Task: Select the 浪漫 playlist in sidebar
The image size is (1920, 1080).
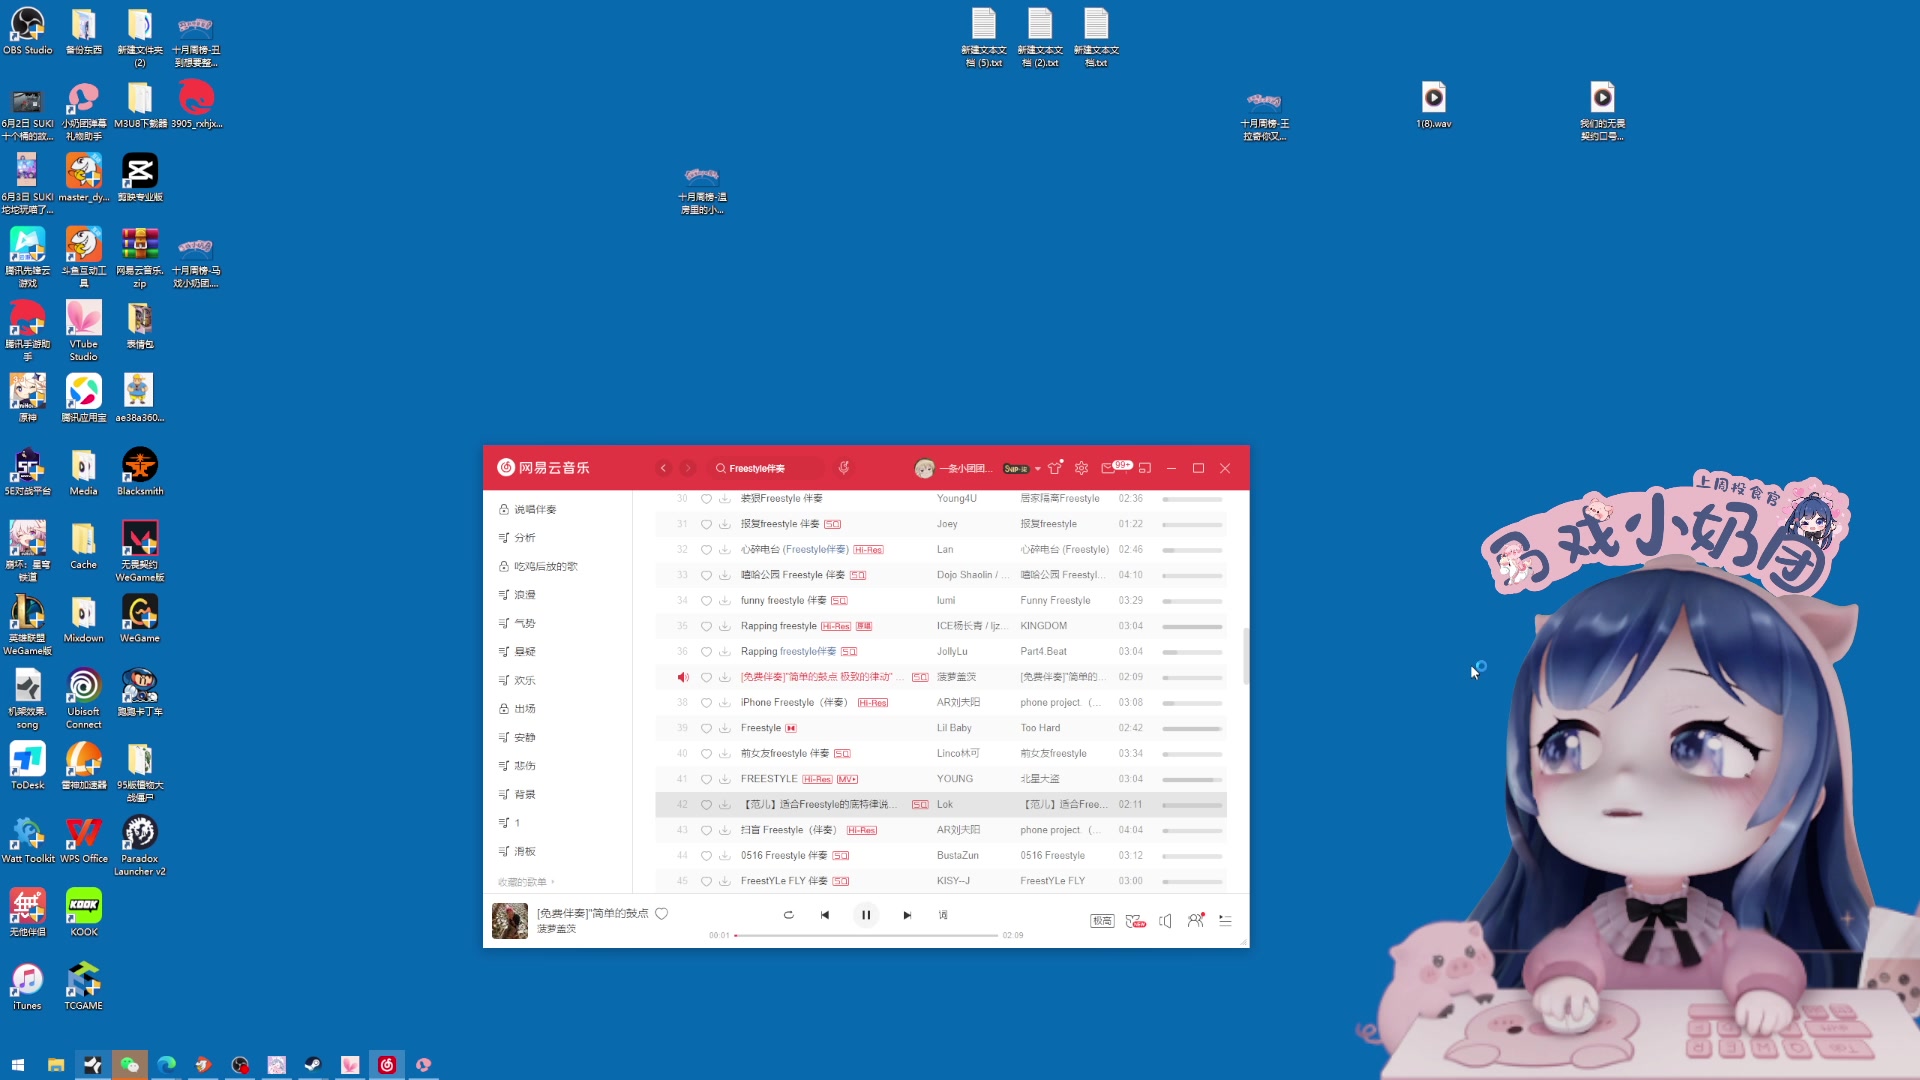Action: [x=525, y=595]
